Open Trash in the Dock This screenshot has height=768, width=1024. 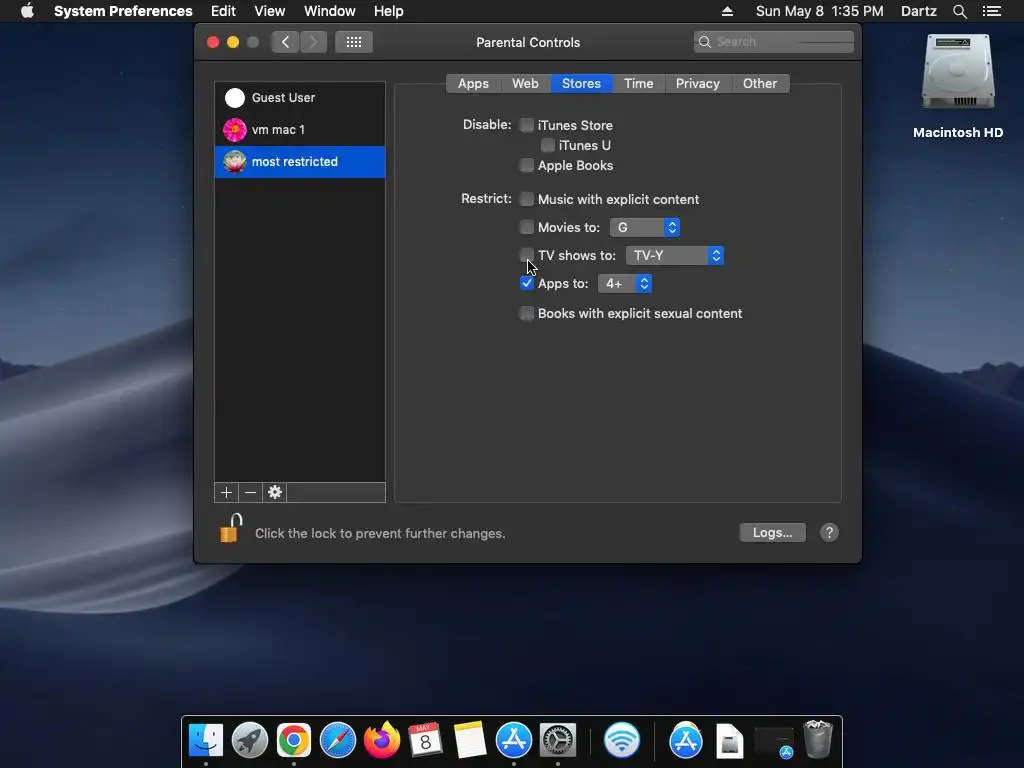(x=818, y=739)
